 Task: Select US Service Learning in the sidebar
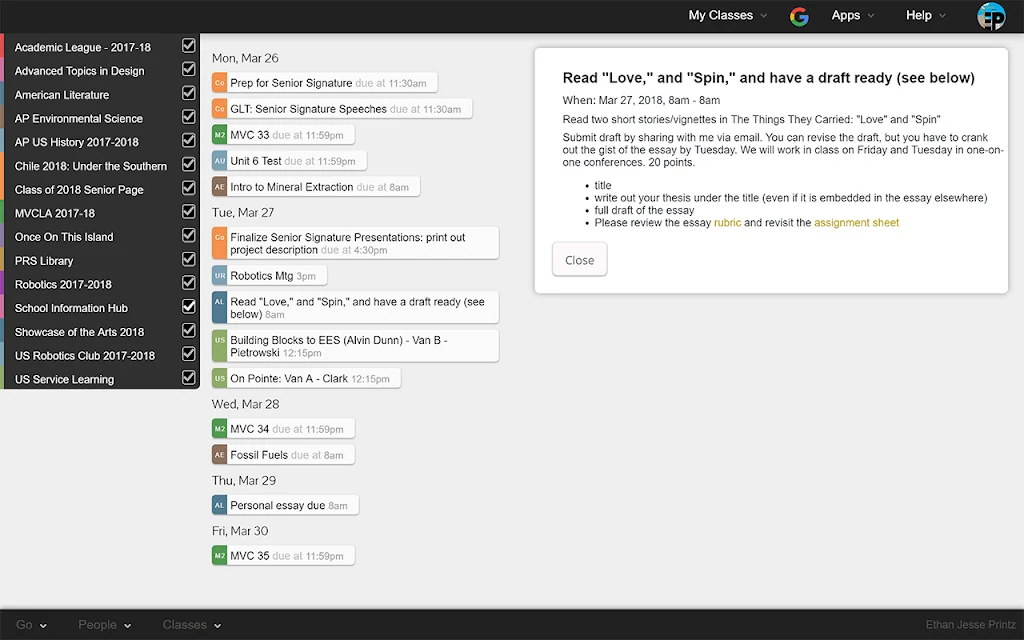[x=64, y=379]
